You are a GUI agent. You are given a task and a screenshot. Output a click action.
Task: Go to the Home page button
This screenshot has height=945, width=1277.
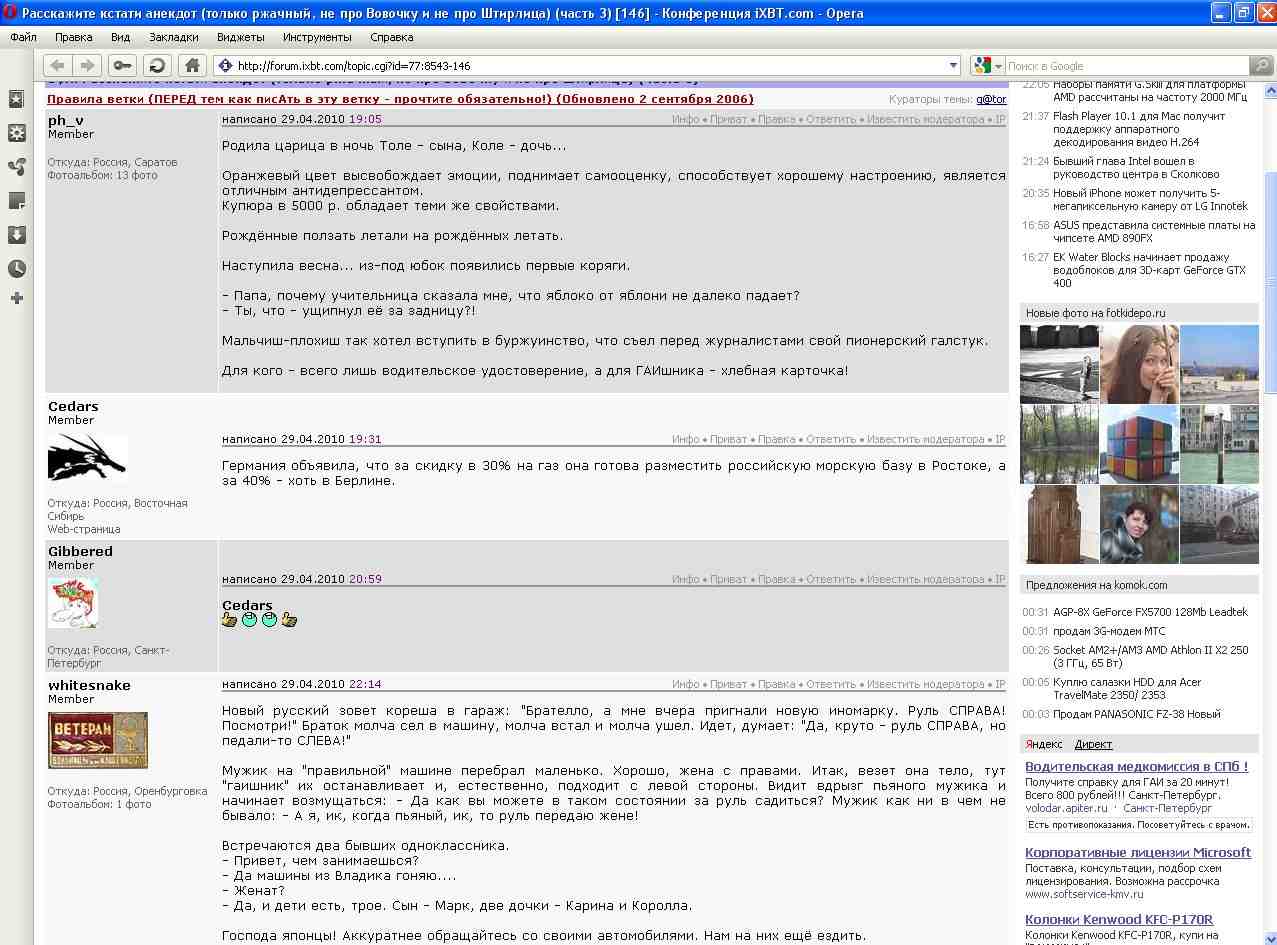tap(193, 66)
